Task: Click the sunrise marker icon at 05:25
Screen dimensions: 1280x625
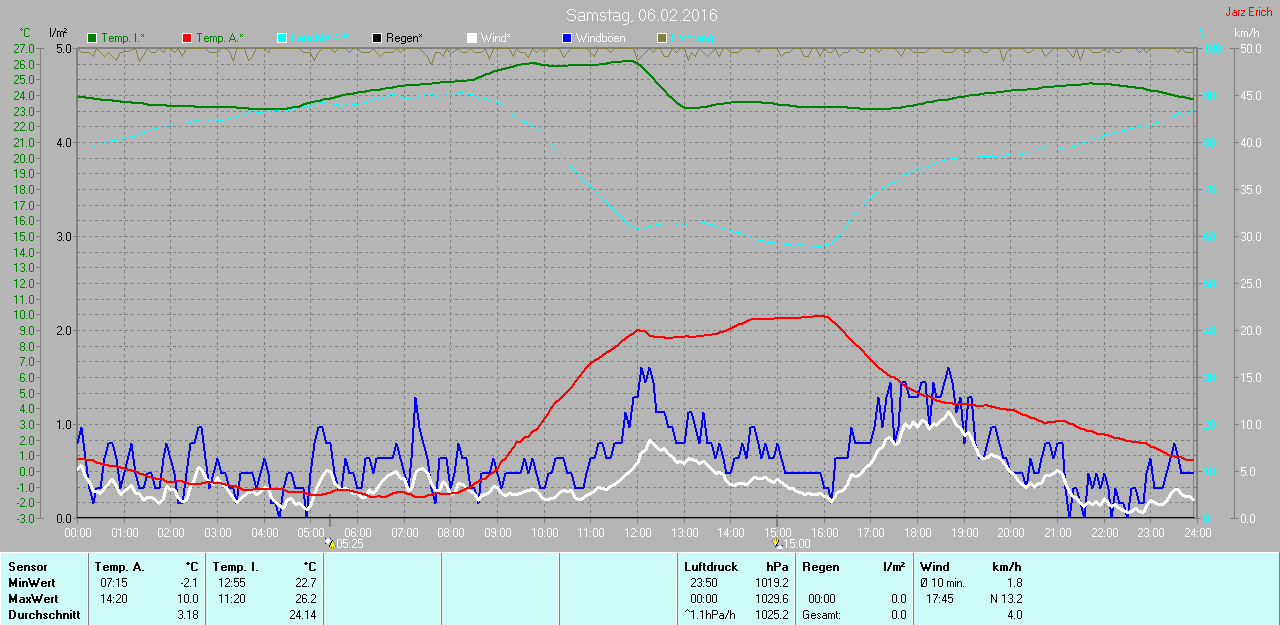Action: tap(330, 544)
